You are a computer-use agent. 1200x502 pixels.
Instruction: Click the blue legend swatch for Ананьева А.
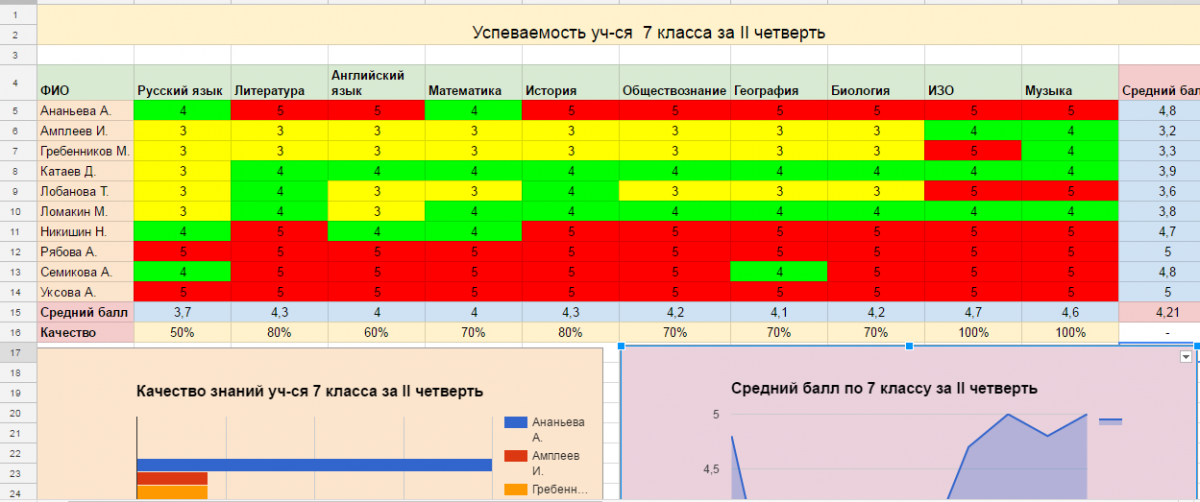514,422
